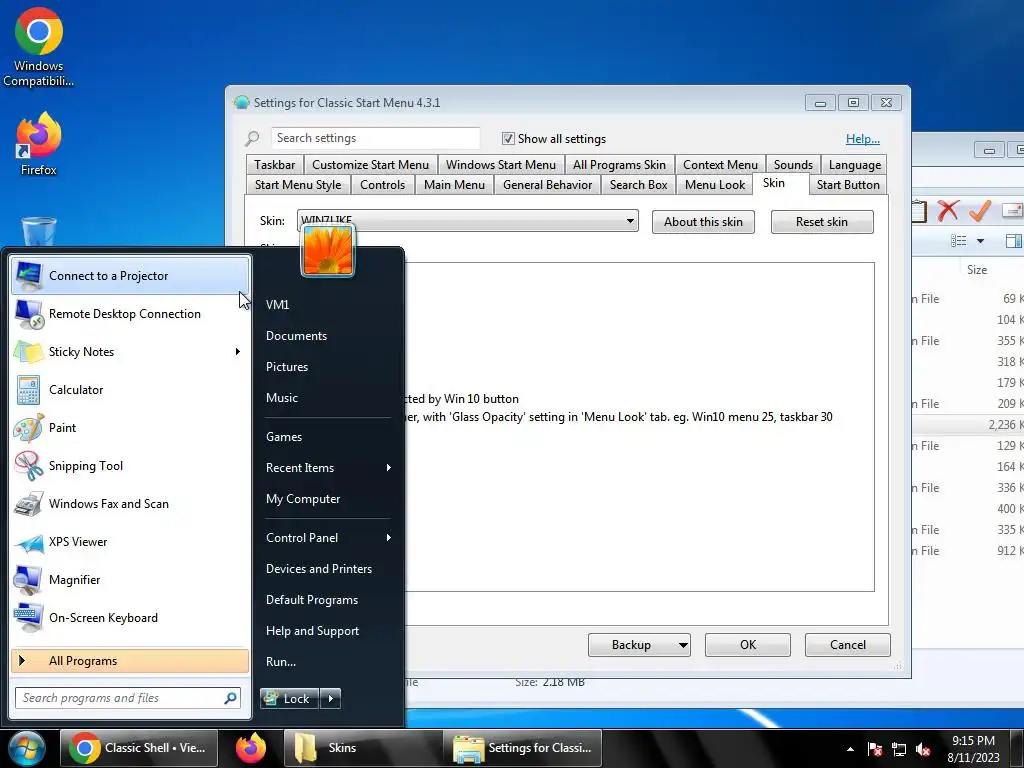Expand the Recent Items submenu
Viewport: 1024px width, 768px height.
click(389, 468)
